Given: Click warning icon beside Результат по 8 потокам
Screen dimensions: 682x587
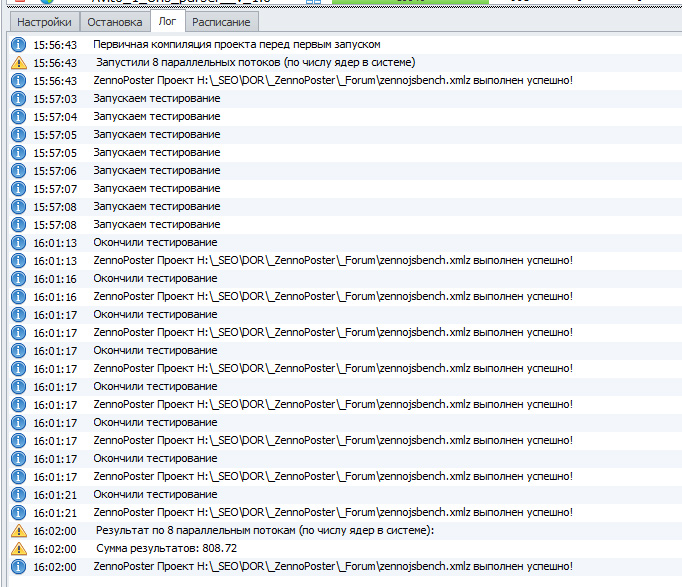Looking at the screenshot, I should point(19,530).
